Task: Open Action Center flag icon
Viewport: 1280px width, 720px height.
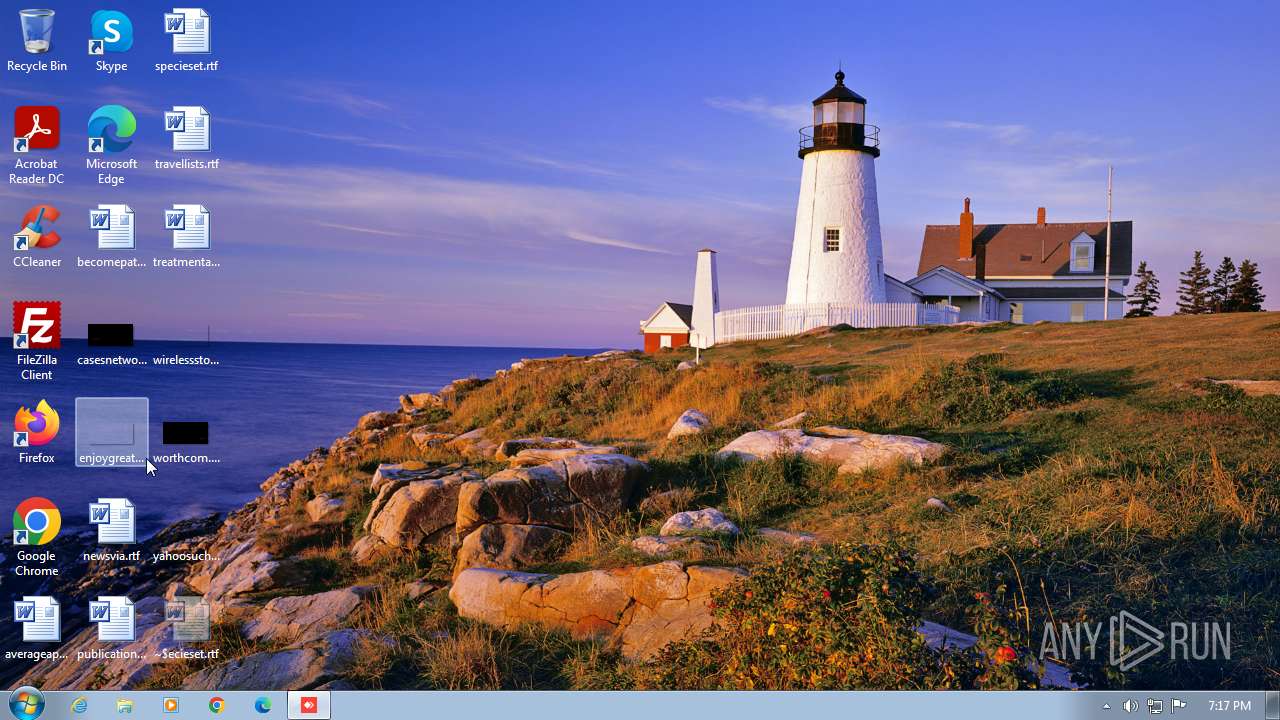Action: [x=1179, y=706]
